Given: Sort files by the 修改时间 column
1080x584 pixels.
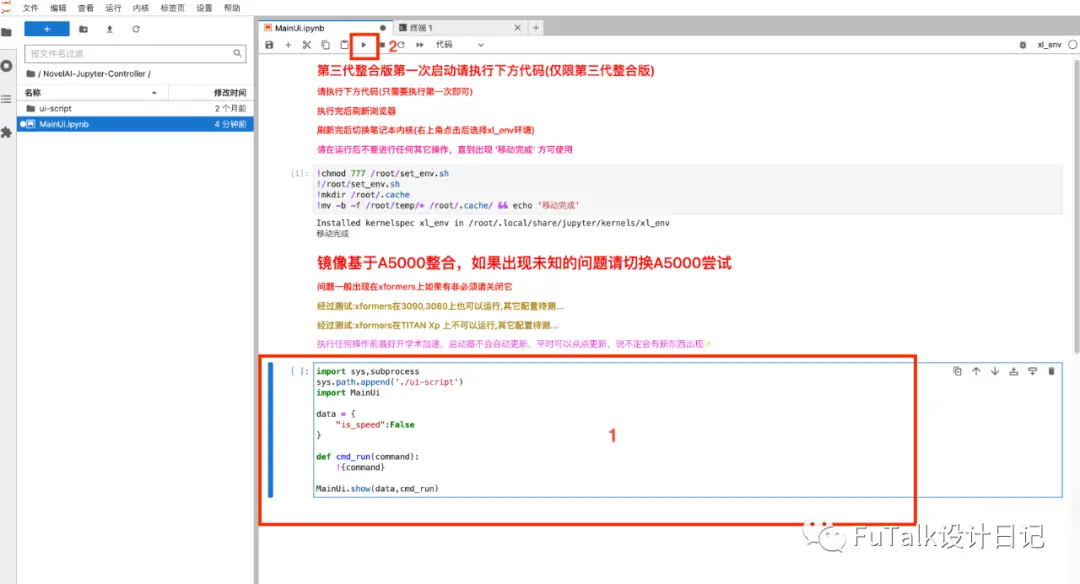Looking at the screenshot, I should (x=211, y=92).
